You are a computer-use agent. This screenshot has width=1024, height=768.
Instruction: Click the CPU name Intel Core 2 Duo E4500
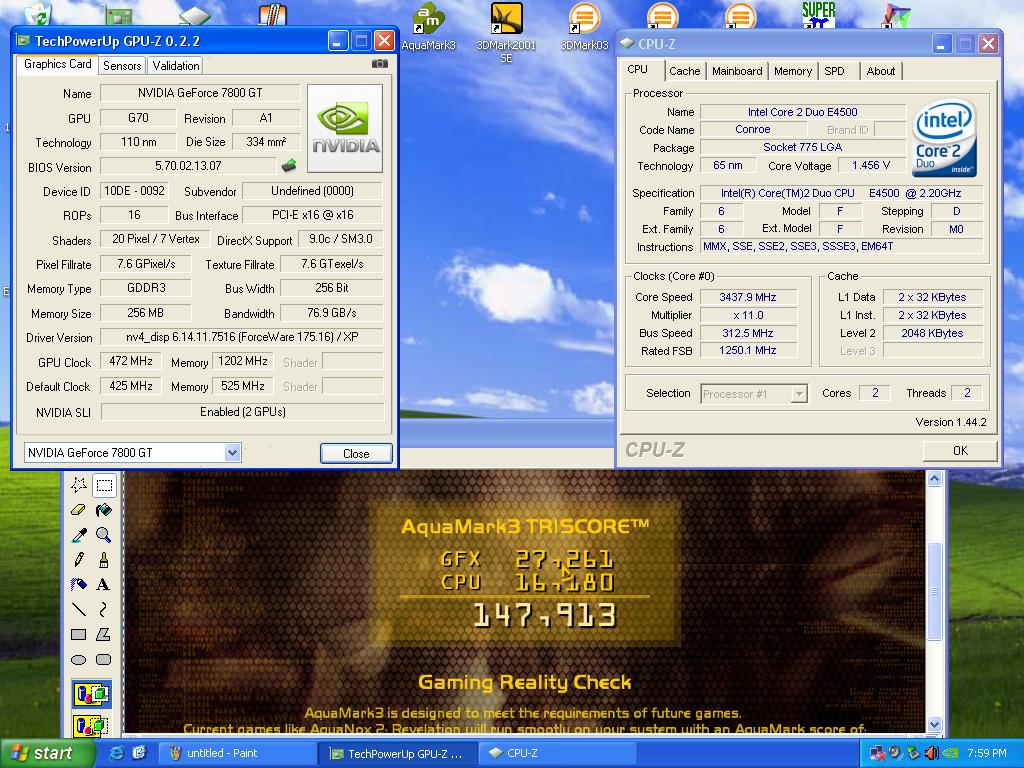click(803, 112)
